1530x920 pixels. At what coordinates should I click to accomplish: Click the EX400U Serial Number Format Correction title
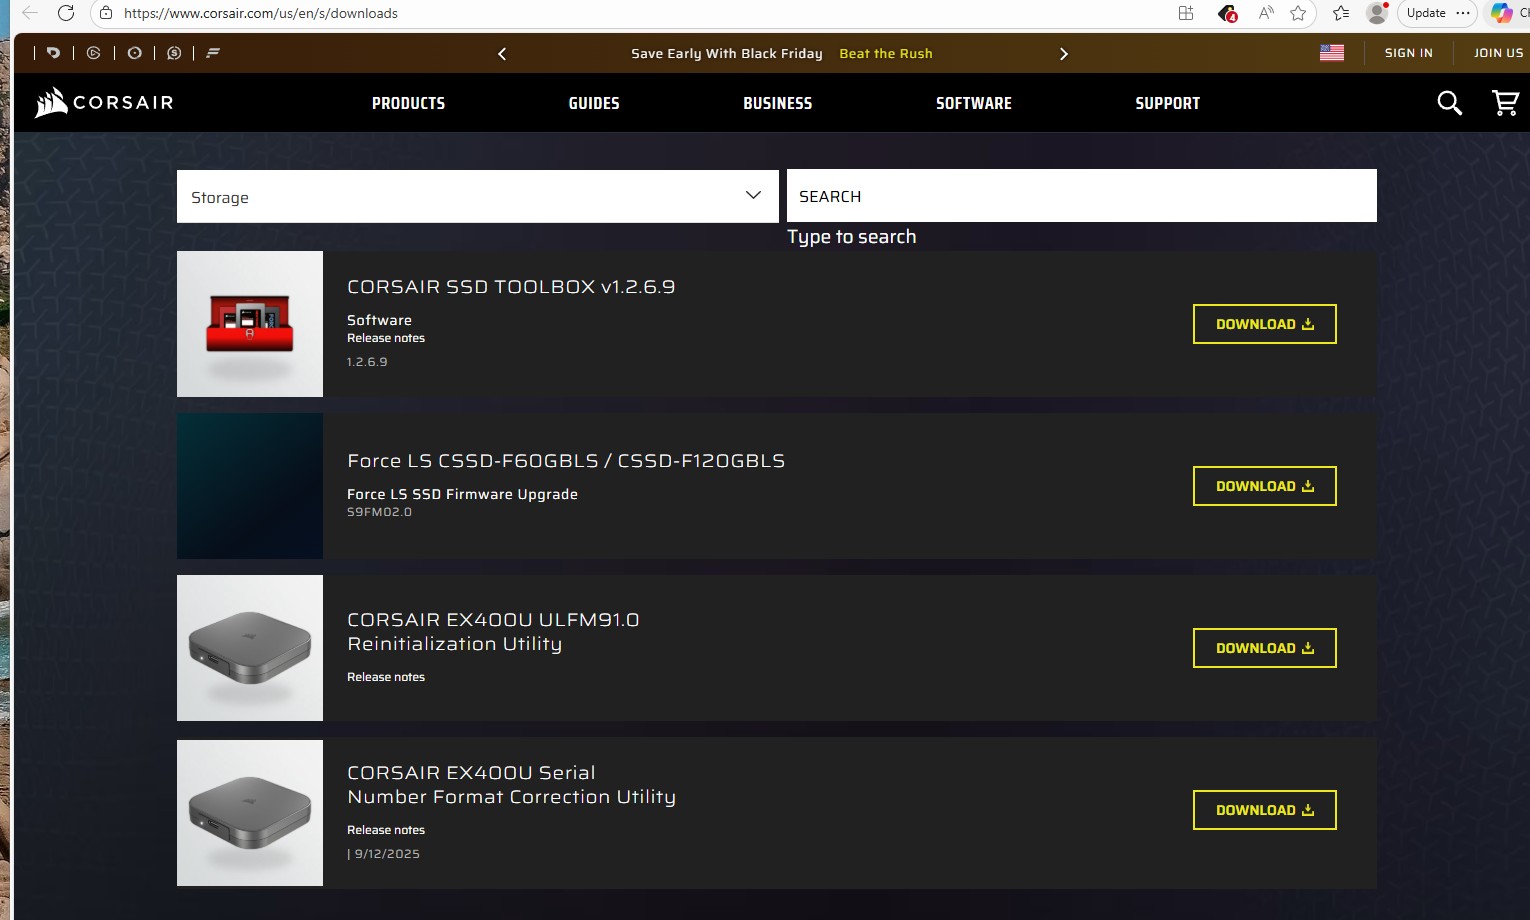(511, 785)
